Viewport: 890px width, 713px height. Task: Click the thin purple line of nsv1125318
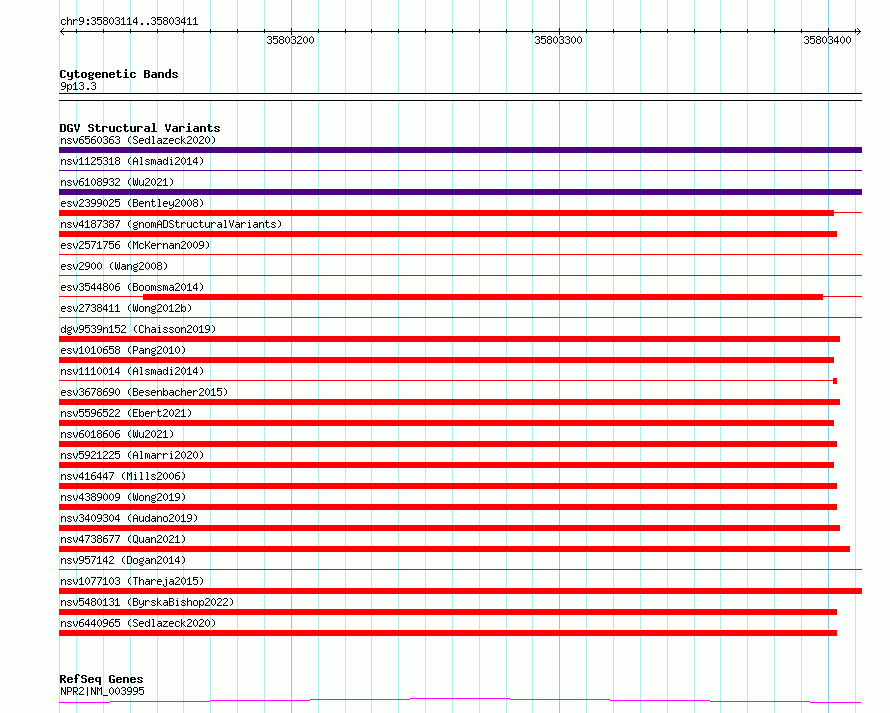460,171
